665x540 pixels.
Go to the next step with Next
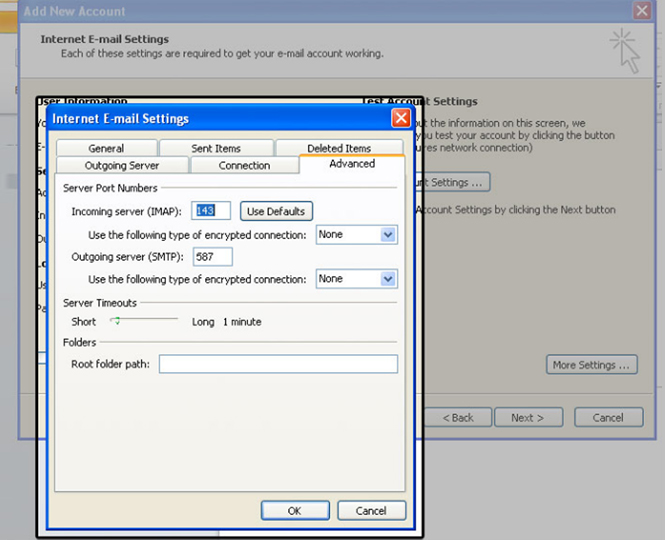(x=527, y=417)
